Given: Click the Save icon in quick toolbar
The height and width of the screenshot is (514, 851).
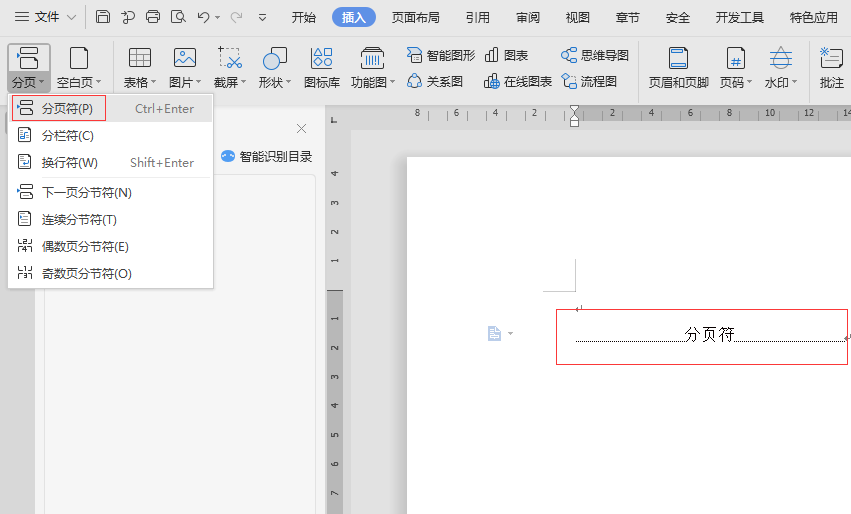Looking at the screenshot, I should [x=103, y=17].
